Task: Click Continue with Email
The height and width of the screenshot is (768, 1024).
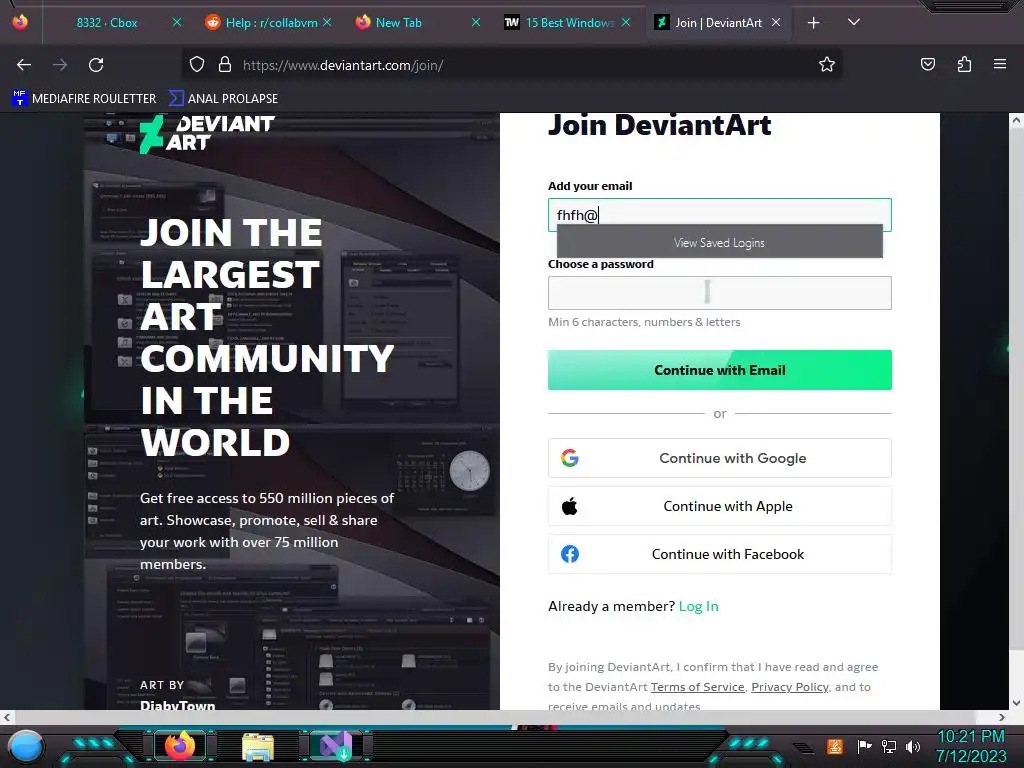Action: pyautogui.click(x=720, y=370)
